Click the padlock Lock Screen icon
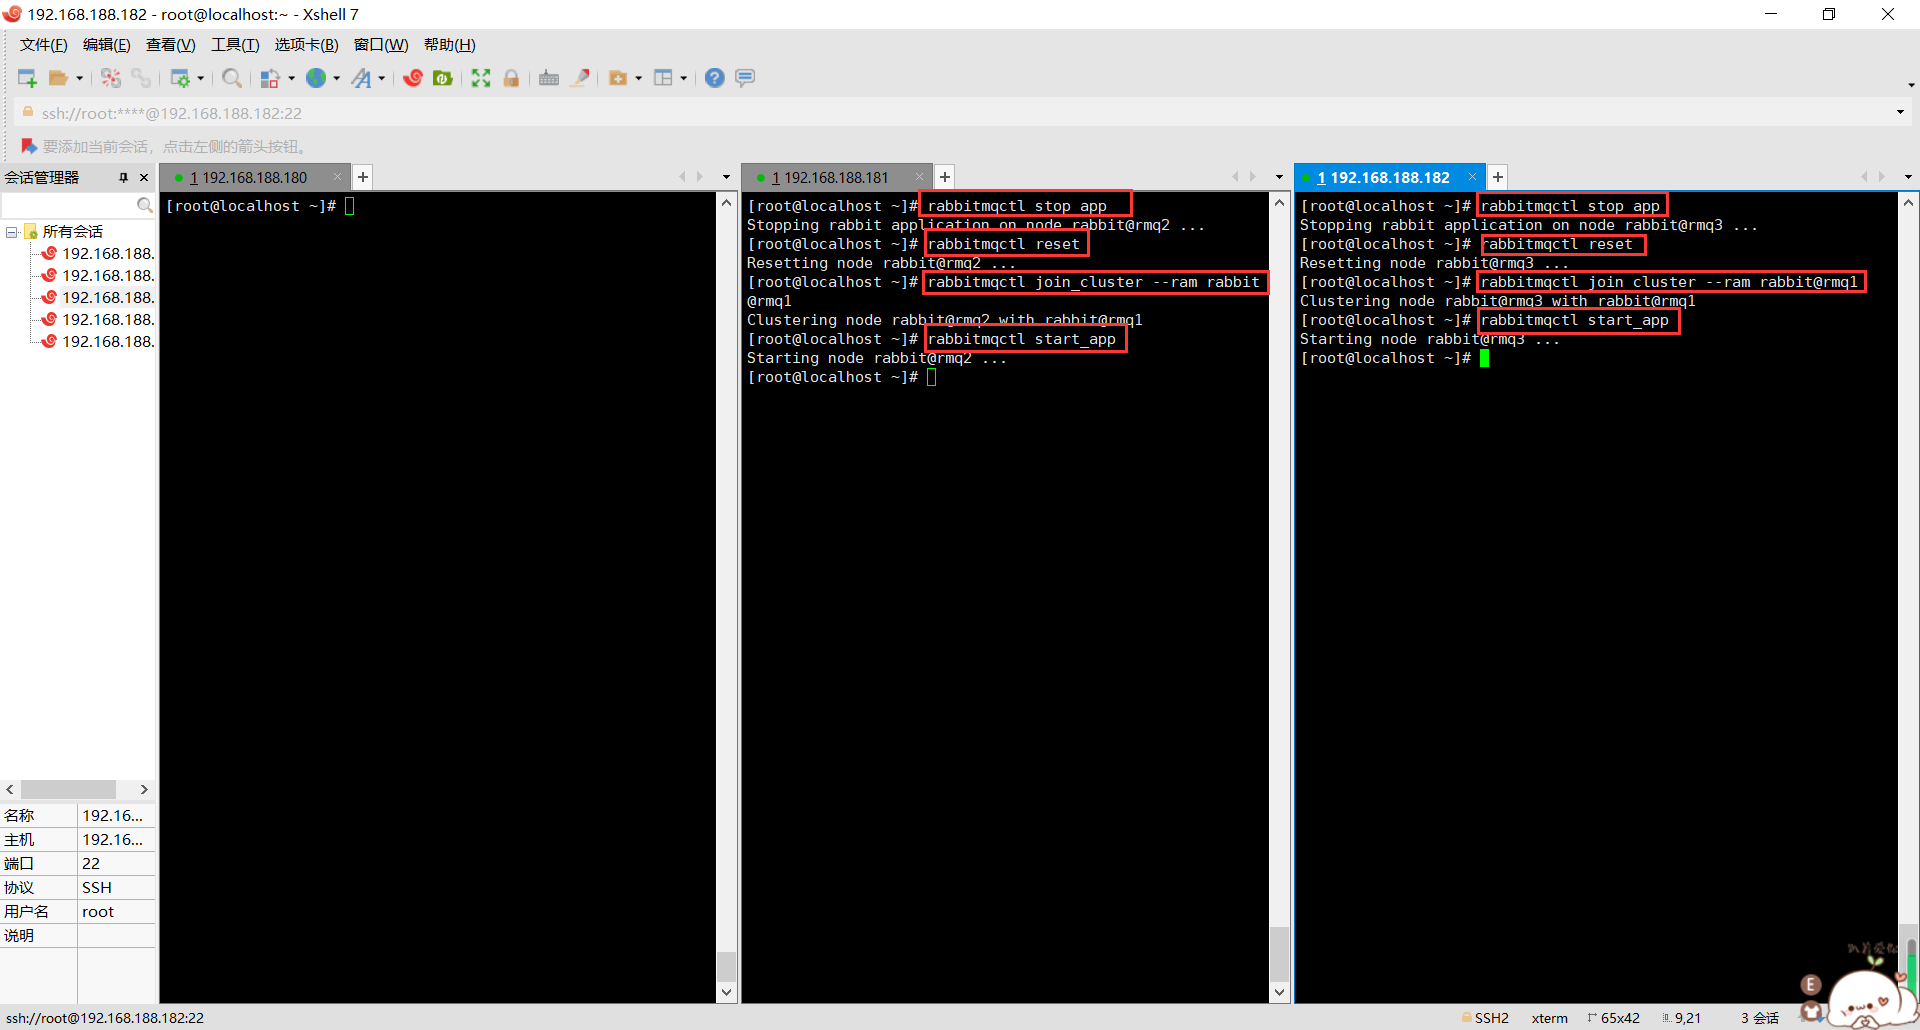The height and width of the screenshot is (1030, 1920). click(511, 78)
